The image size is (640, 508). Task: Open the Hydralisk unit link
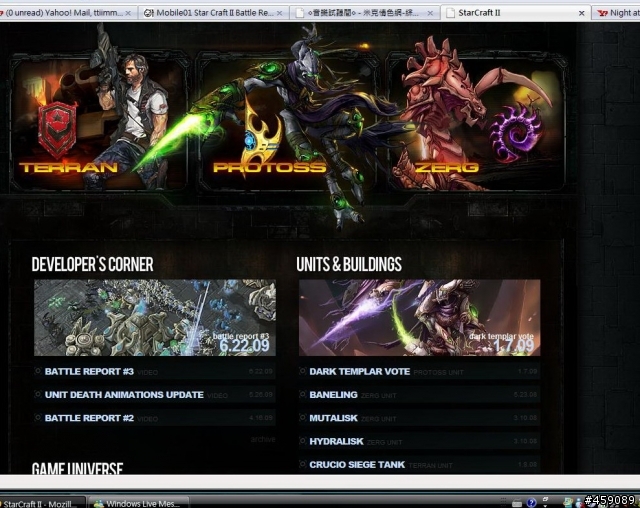336,441
